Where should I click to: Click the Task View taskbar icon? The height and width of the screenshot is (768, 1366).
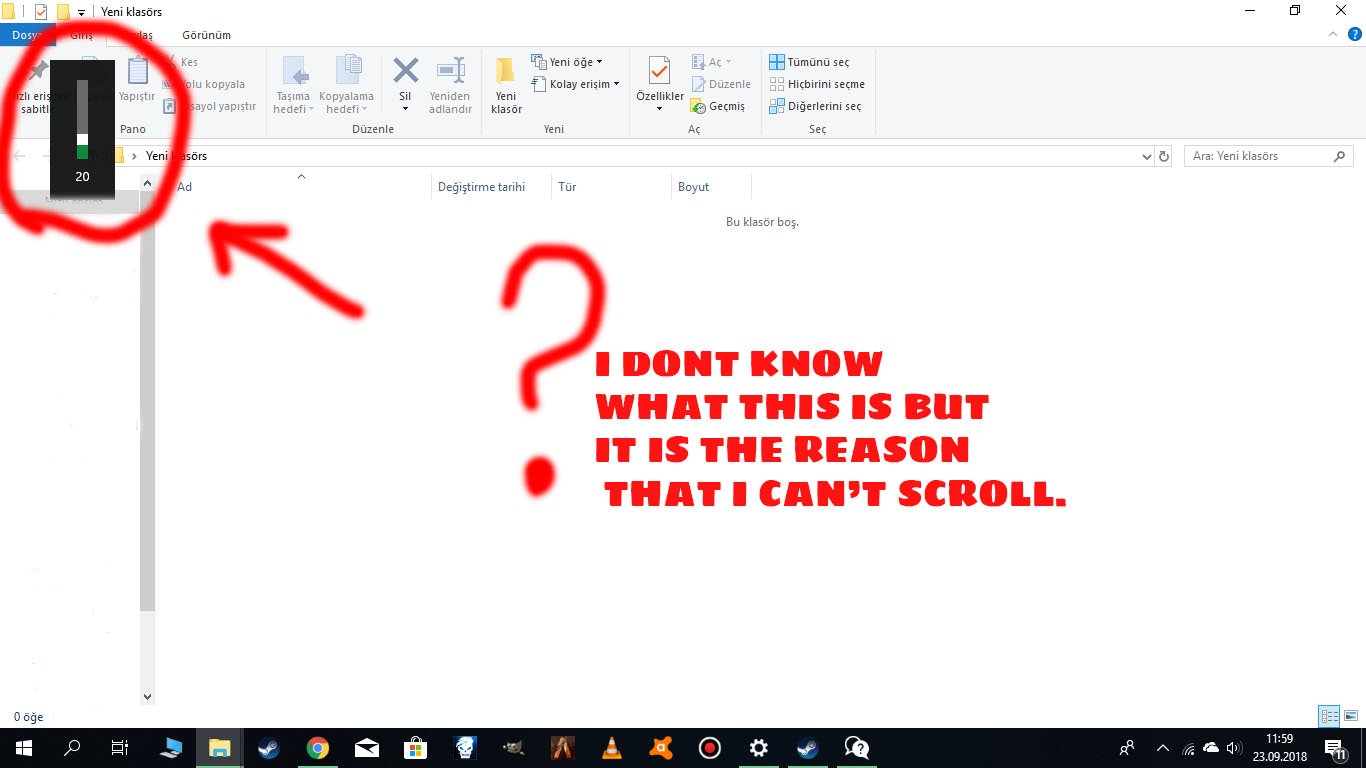(120, 748)
